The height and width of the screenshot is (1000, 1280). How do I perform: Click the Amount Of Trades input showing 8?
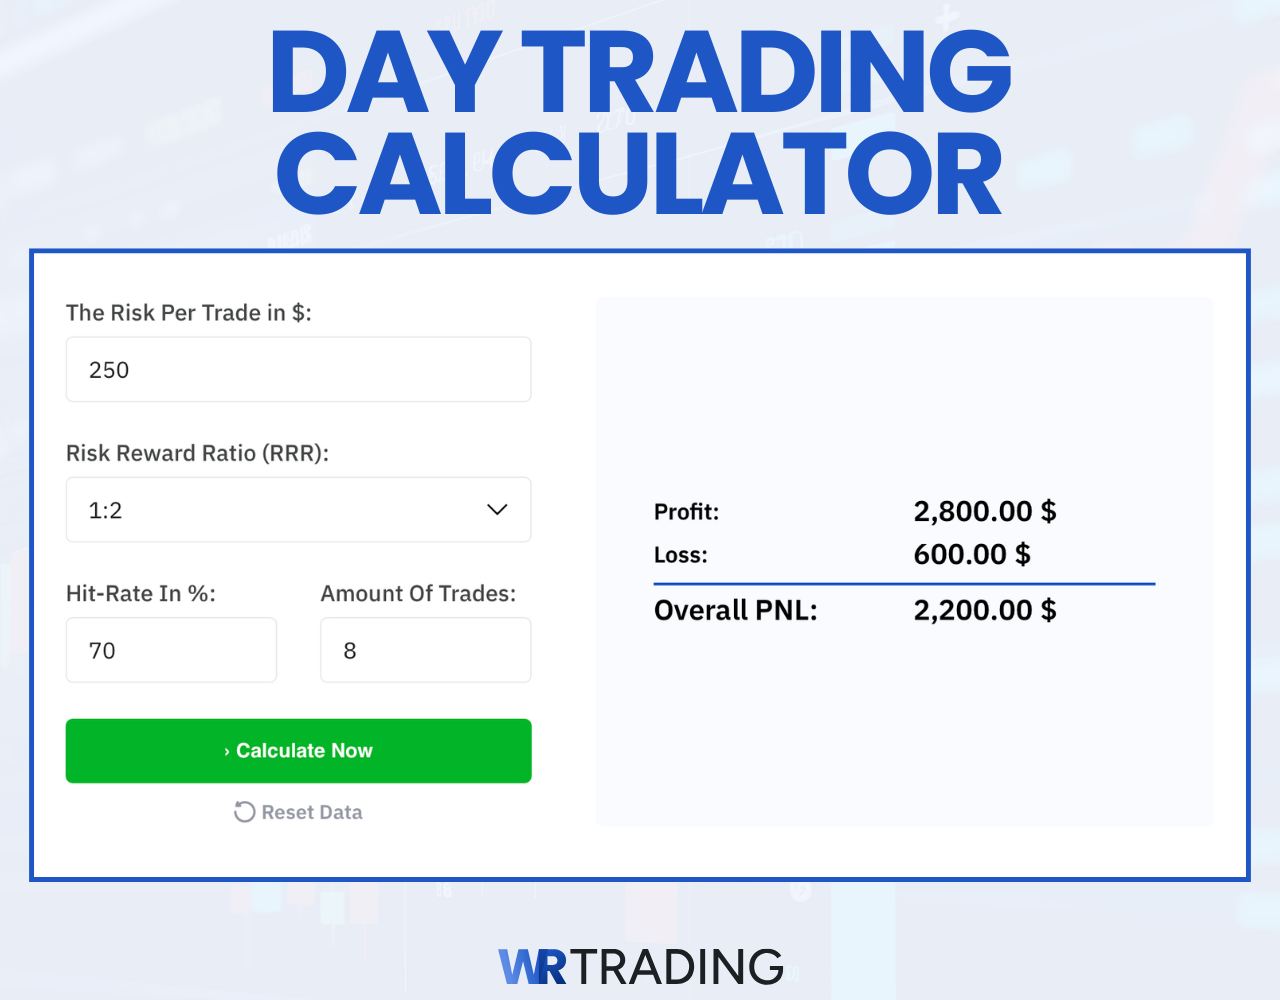pyautogui.click(x=425, y=650)
